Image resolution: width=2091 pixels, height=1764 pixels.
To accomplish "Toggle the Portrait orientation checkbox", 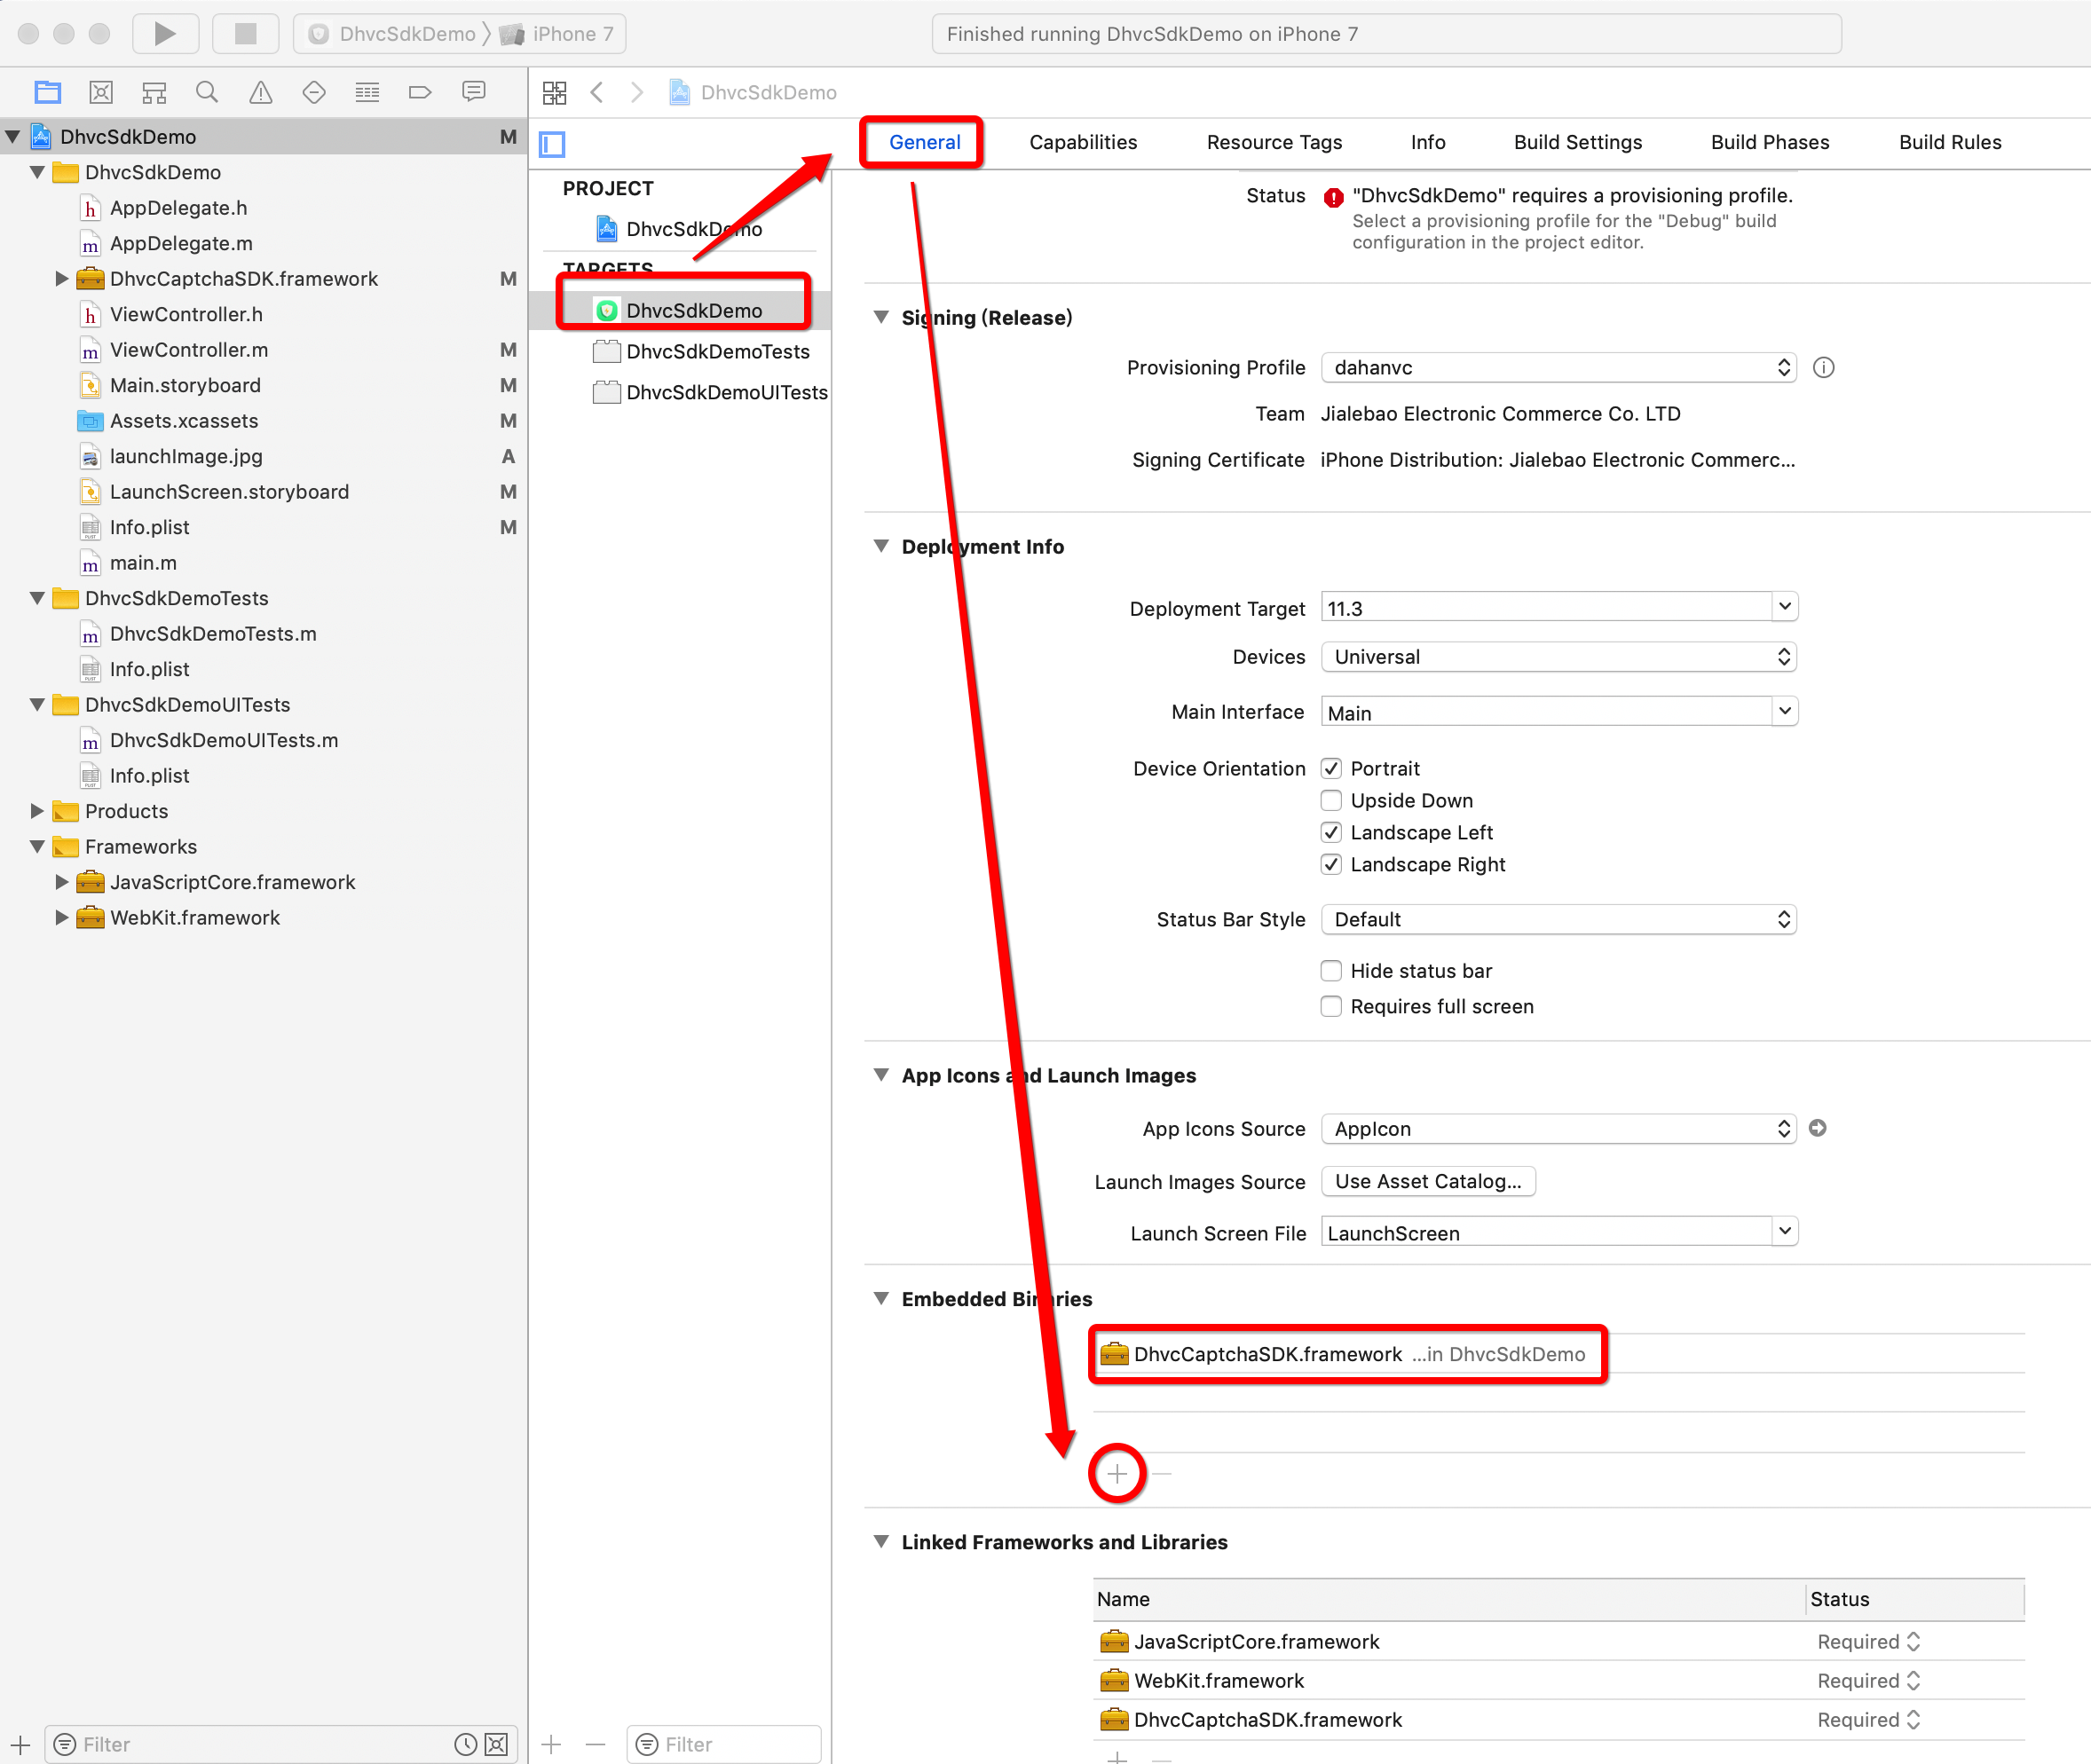I will point(1331,768).
